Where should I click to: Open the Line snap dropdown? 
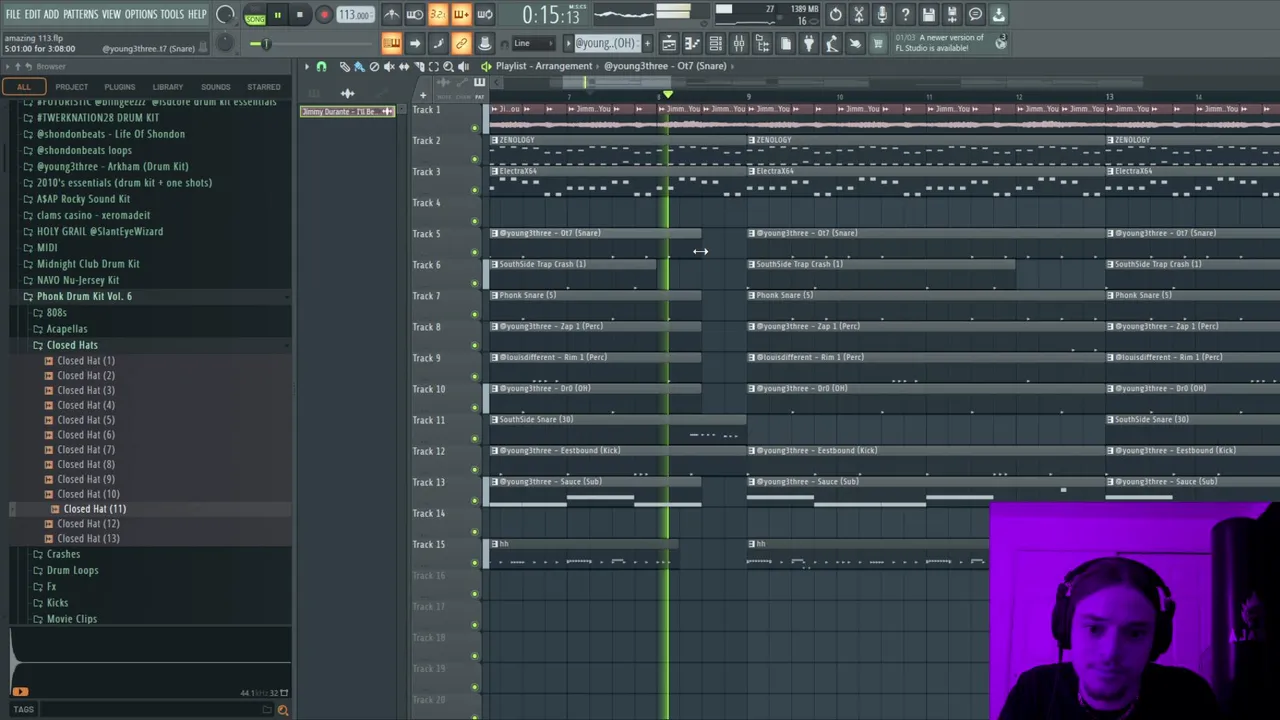[531, 43]
